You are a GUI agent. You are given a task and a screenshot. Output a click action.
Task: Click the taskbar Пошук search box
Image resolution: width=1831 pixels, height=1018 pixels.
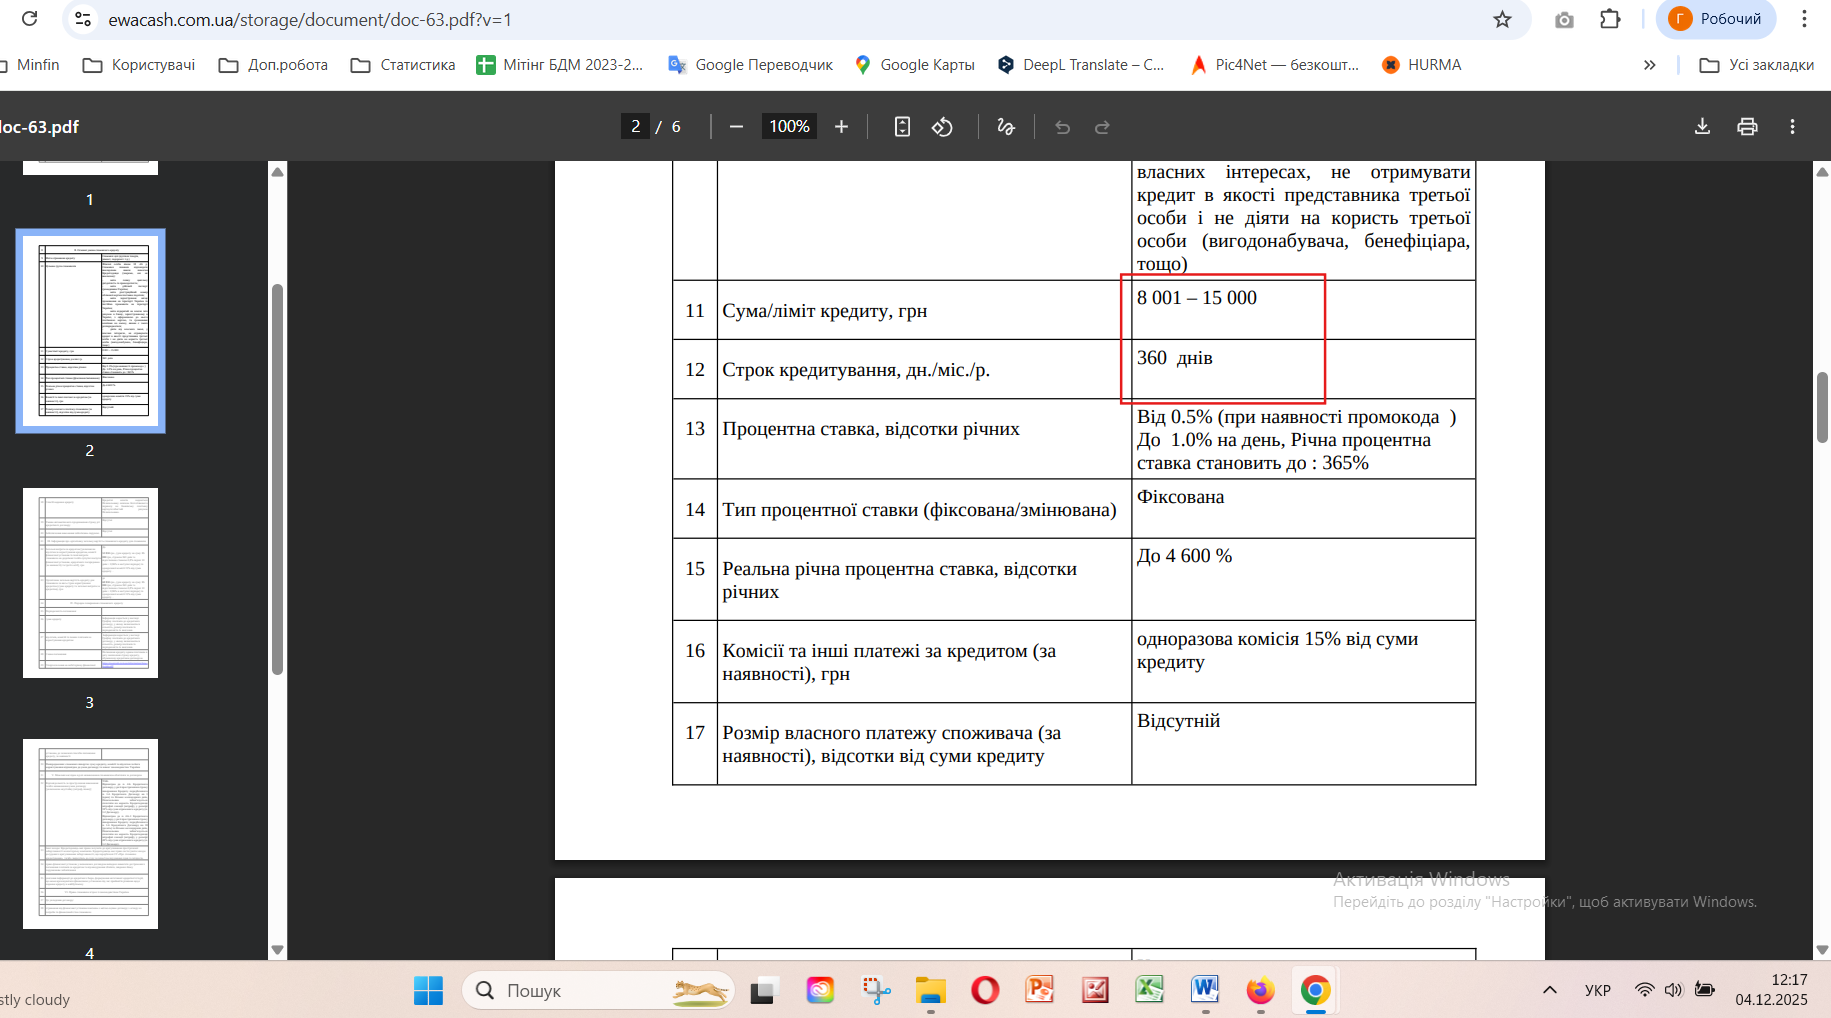coord(598,990)
